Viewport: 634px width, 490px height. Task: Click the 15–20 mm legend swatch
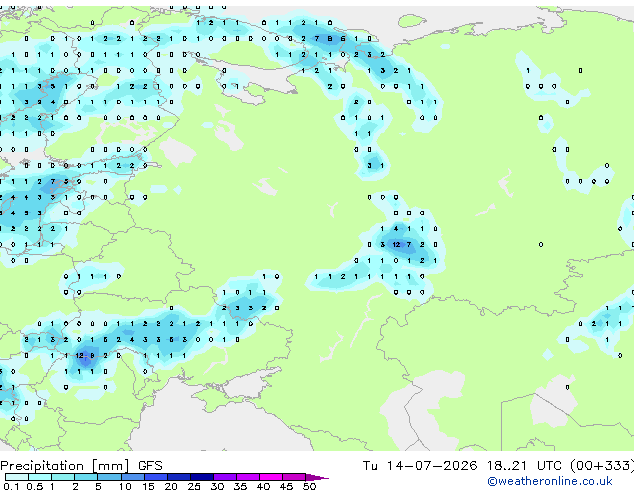[156, 477]
